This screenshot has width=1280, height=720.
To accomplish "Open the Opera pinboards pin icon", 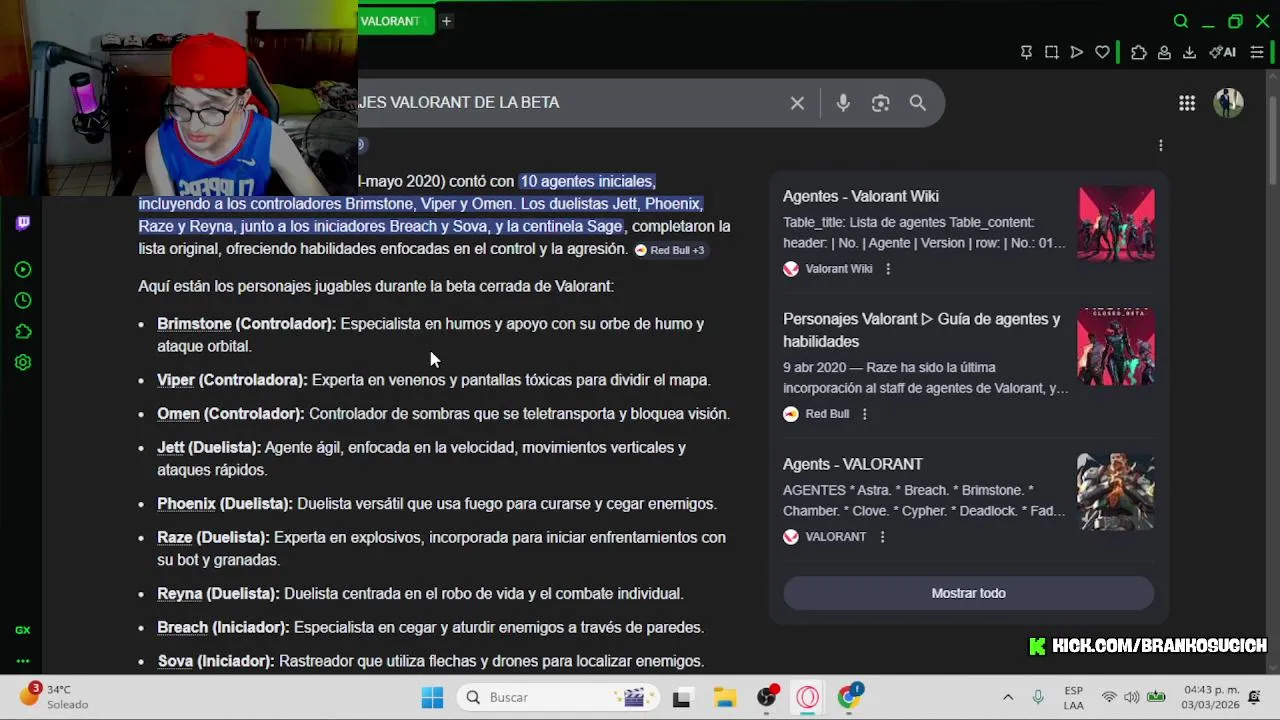I will pyautogui.click(x=1026, y=52).
